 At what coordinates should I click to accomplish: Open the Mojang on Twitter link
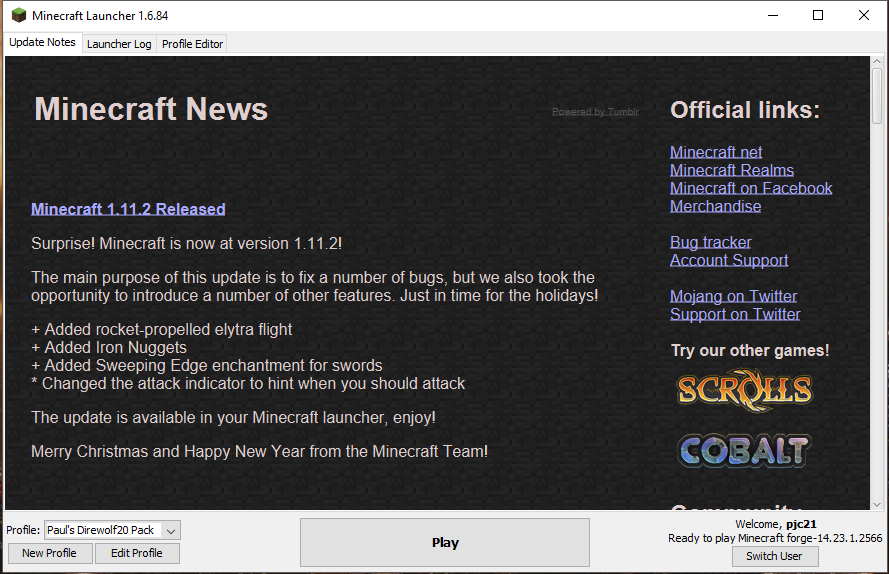tap(733, 296)
